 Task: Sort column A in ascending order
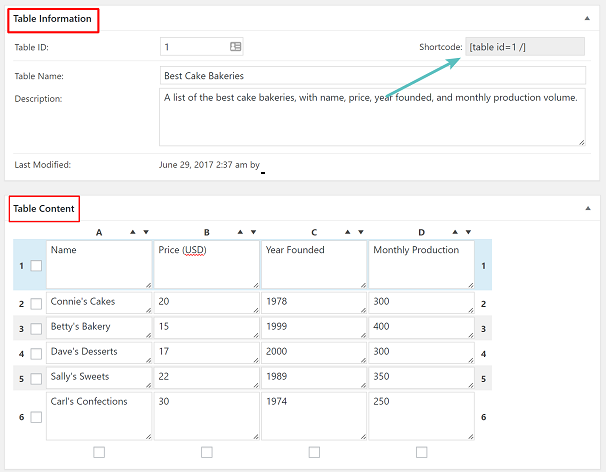(x=131, y=232)
